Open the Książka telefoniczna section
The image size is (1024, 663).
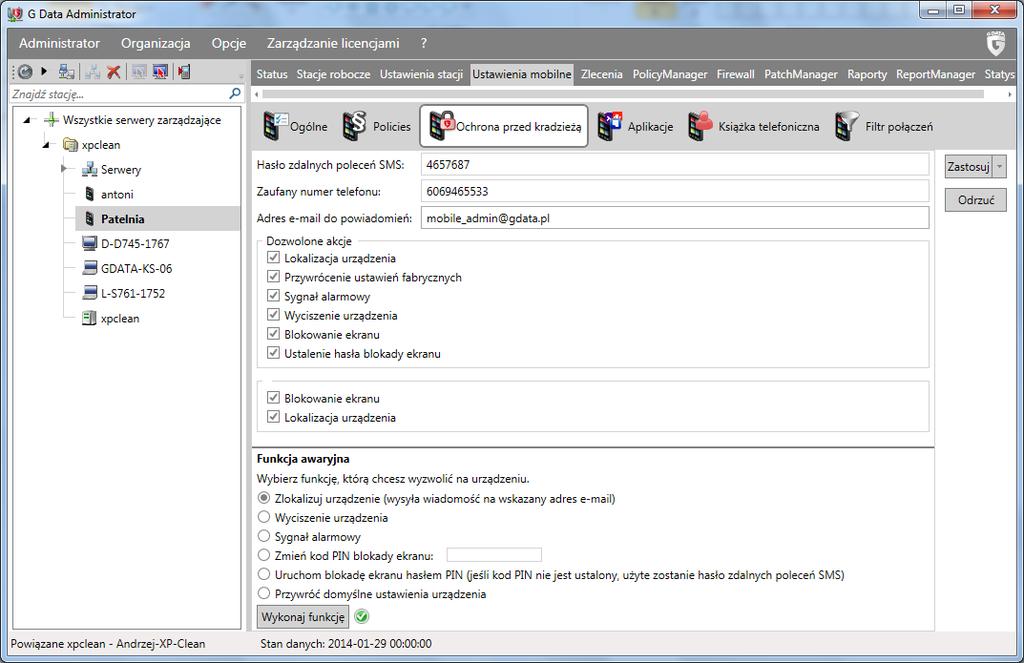[x=753, y=126]
